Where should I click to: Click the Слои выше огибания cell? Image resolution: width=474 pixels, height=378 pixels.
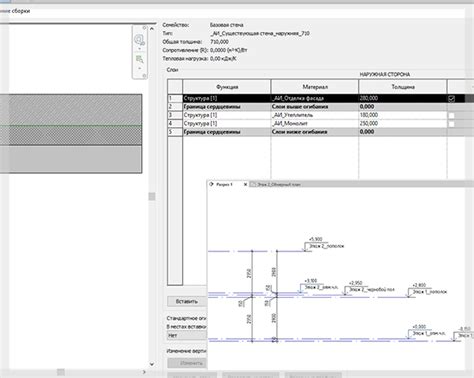pyautogui.click(x=315, y=107)
